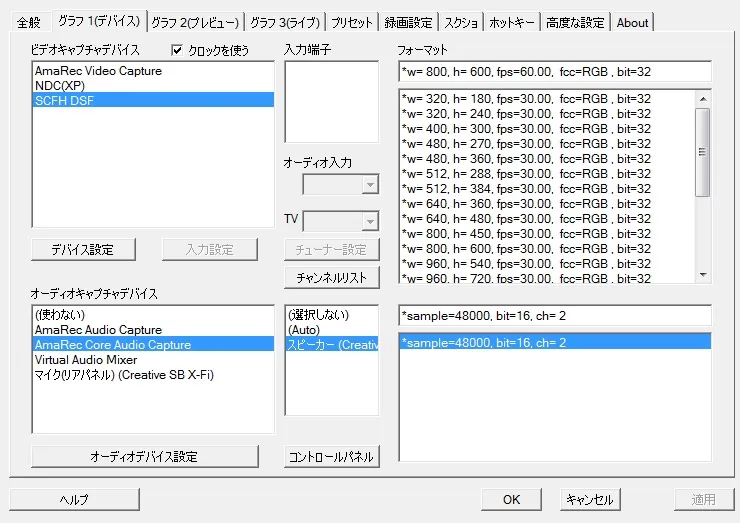The width and height of the screenshot is (740, 523).
Task: Expand the TV dropdown
Action: [x=370, y=221]
